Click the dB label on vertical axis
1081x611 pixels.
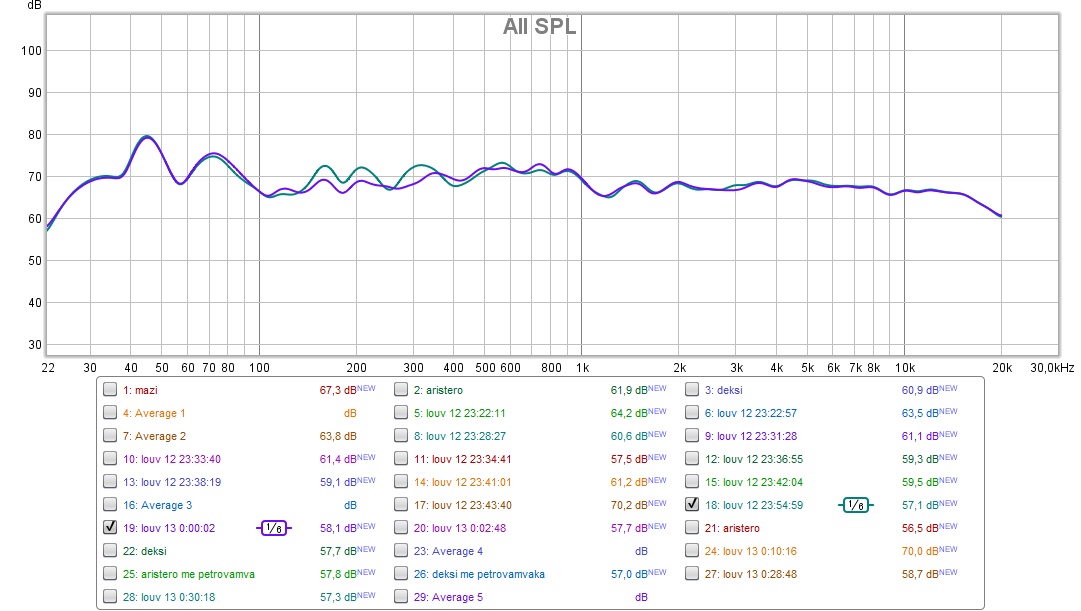(x=34, y=6)
